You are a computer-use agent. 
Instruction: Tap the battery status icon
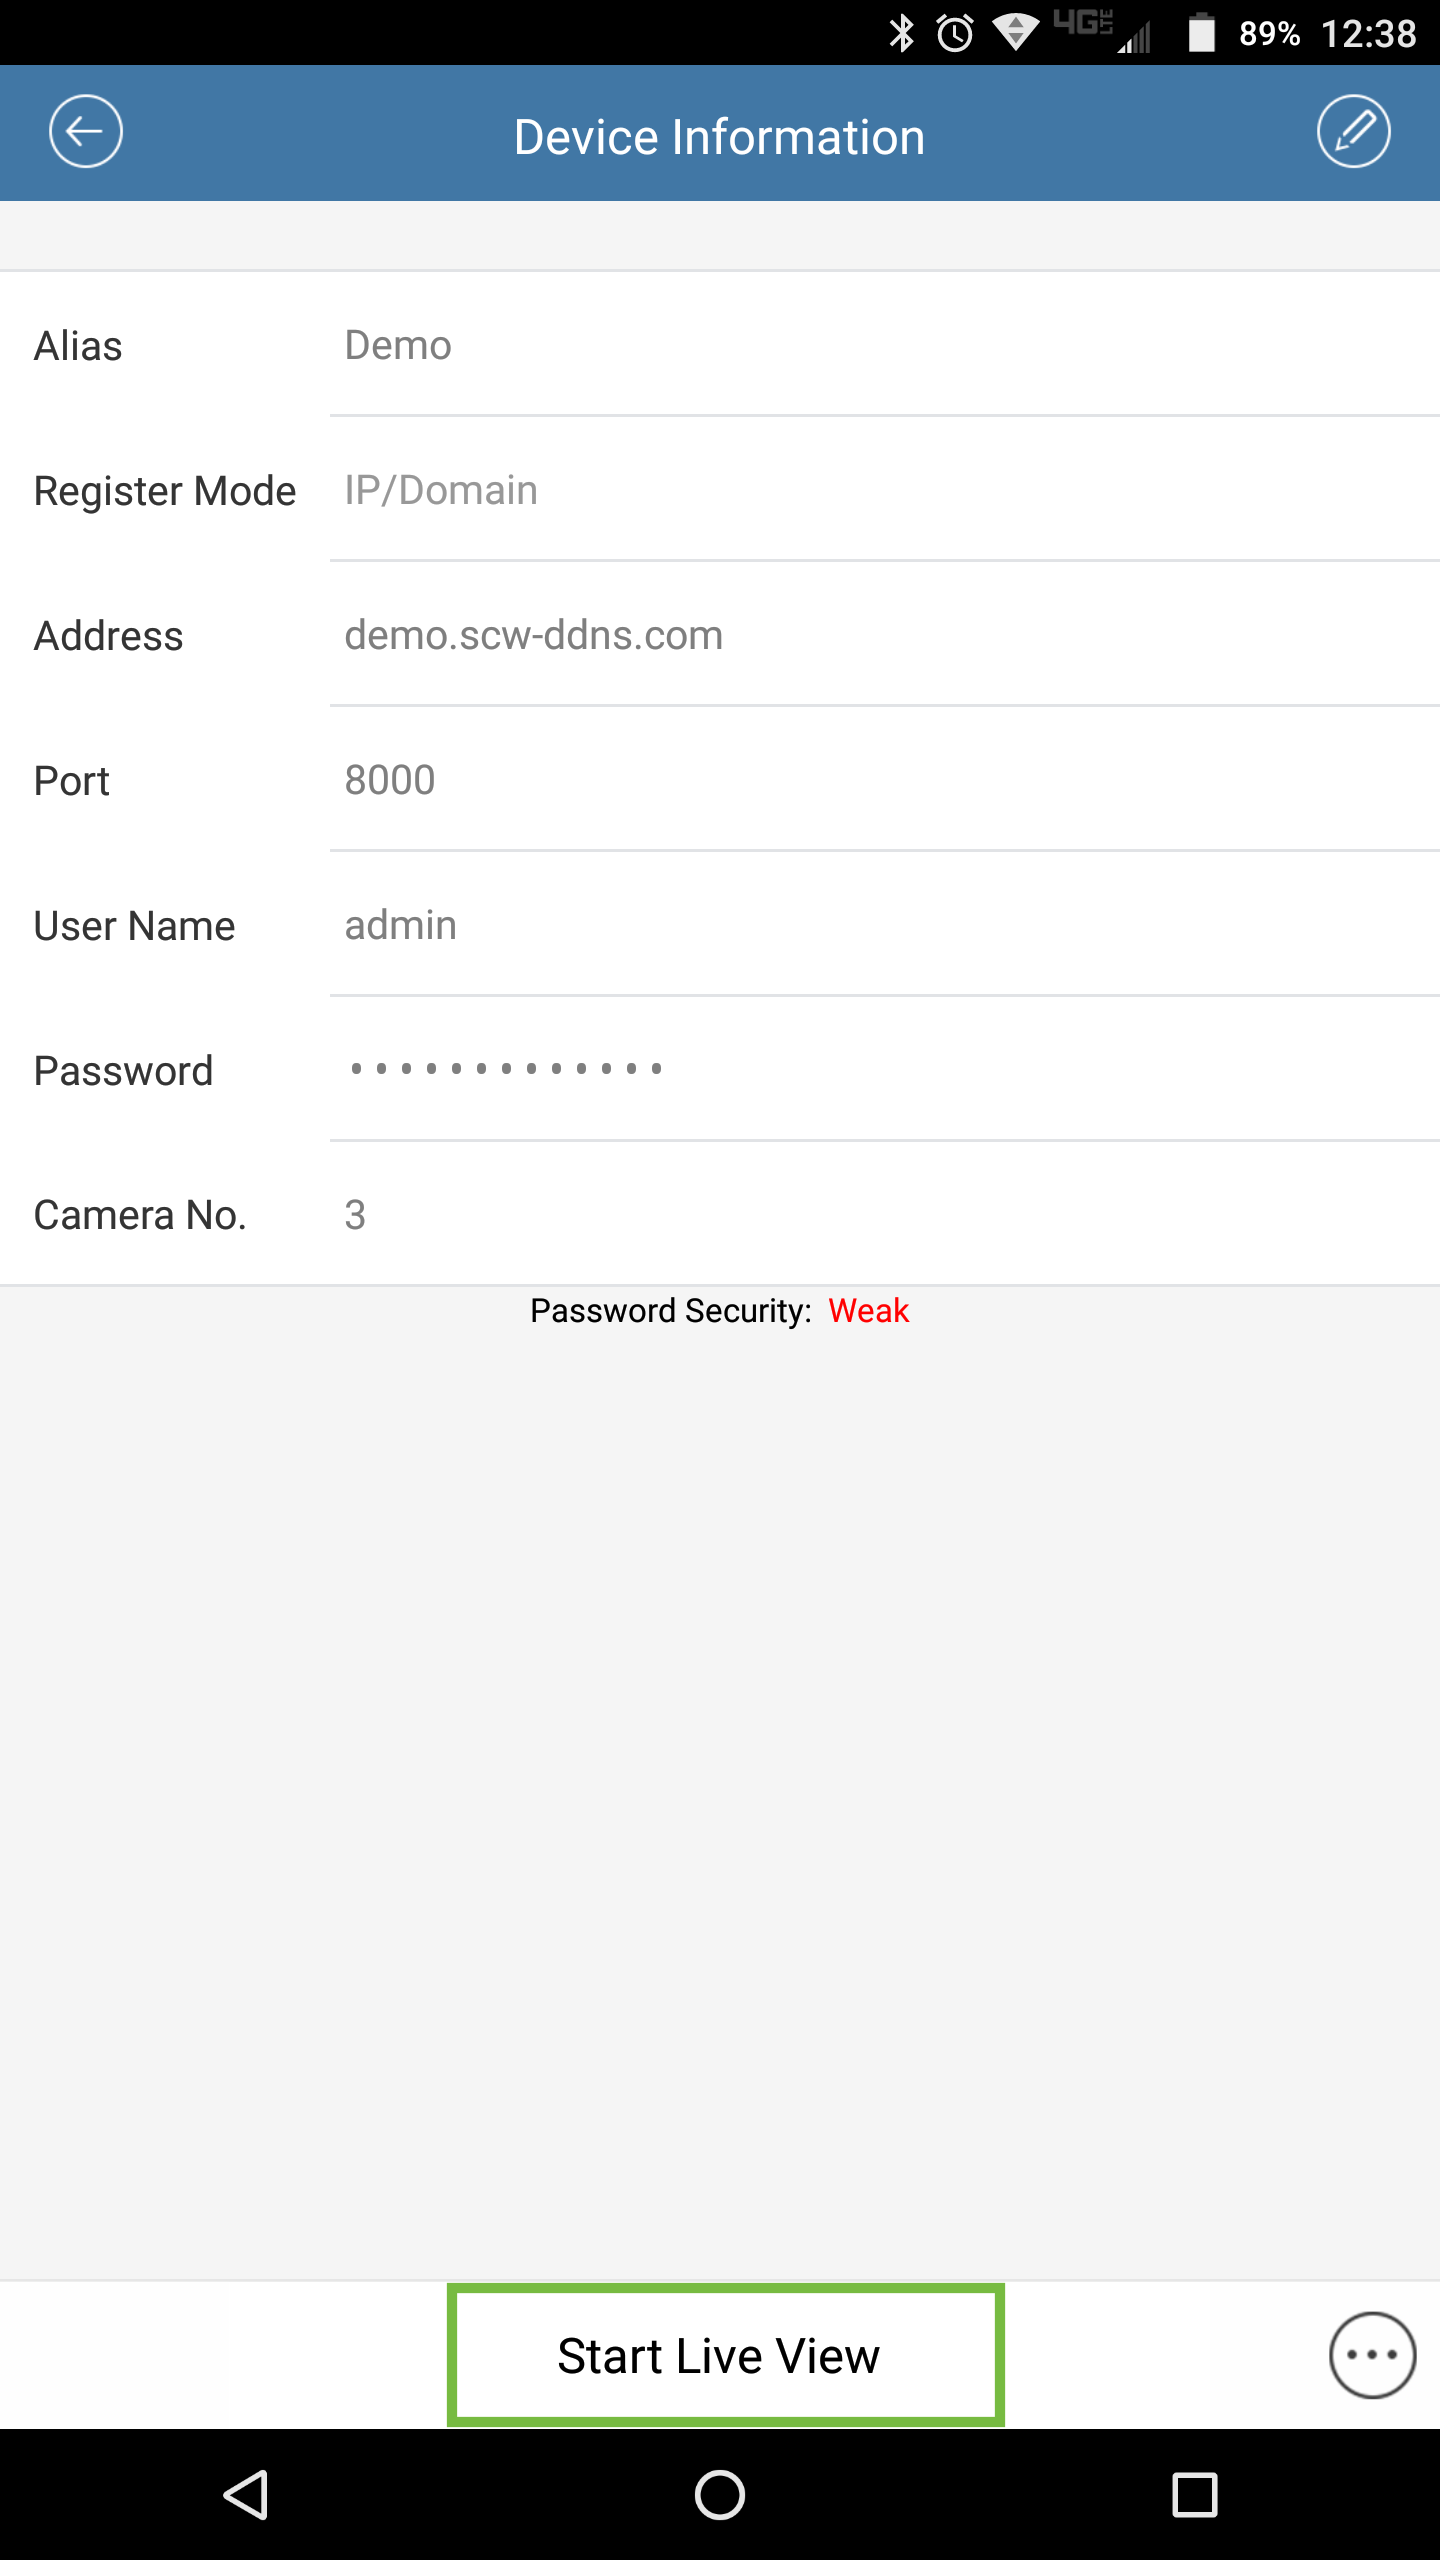[1201, 33]
